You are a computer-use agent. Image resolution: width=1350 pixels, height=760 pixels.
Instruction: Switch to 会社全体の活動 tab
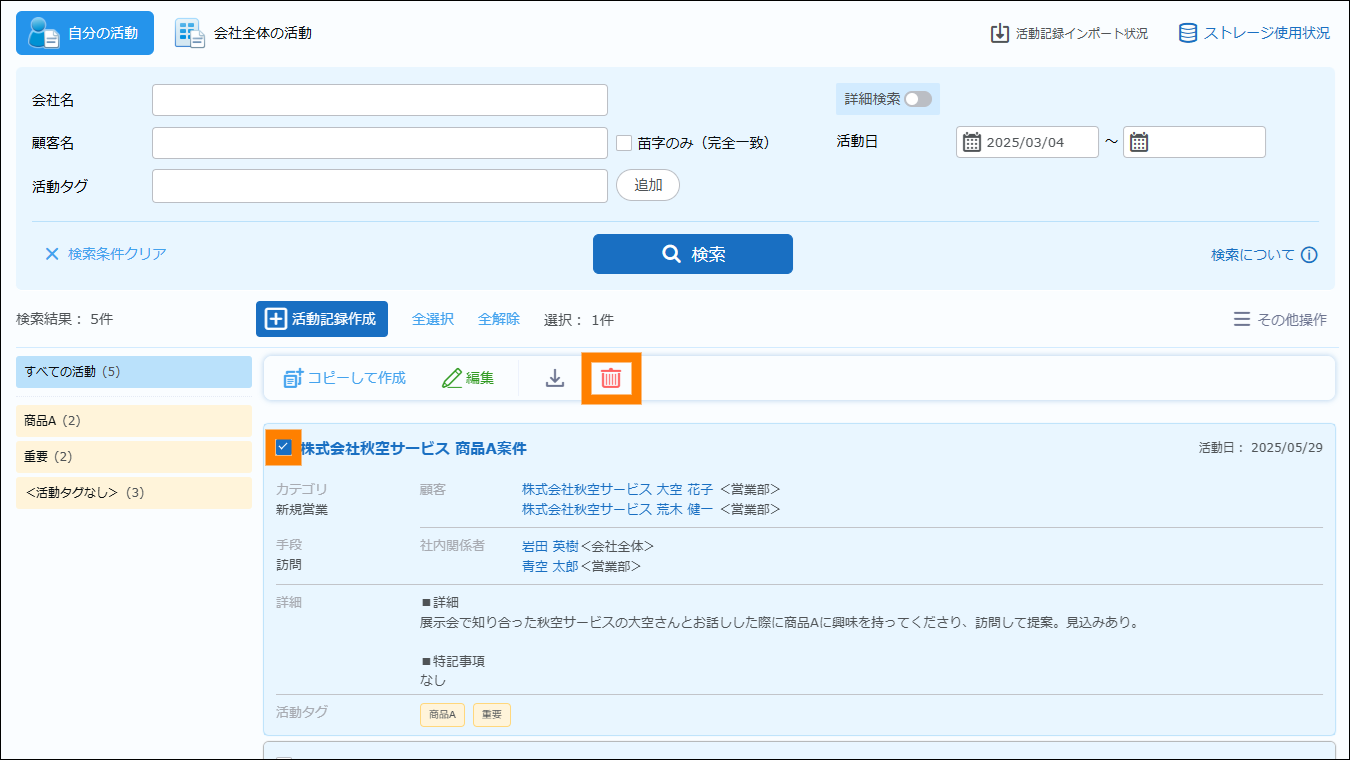[244, 33]
